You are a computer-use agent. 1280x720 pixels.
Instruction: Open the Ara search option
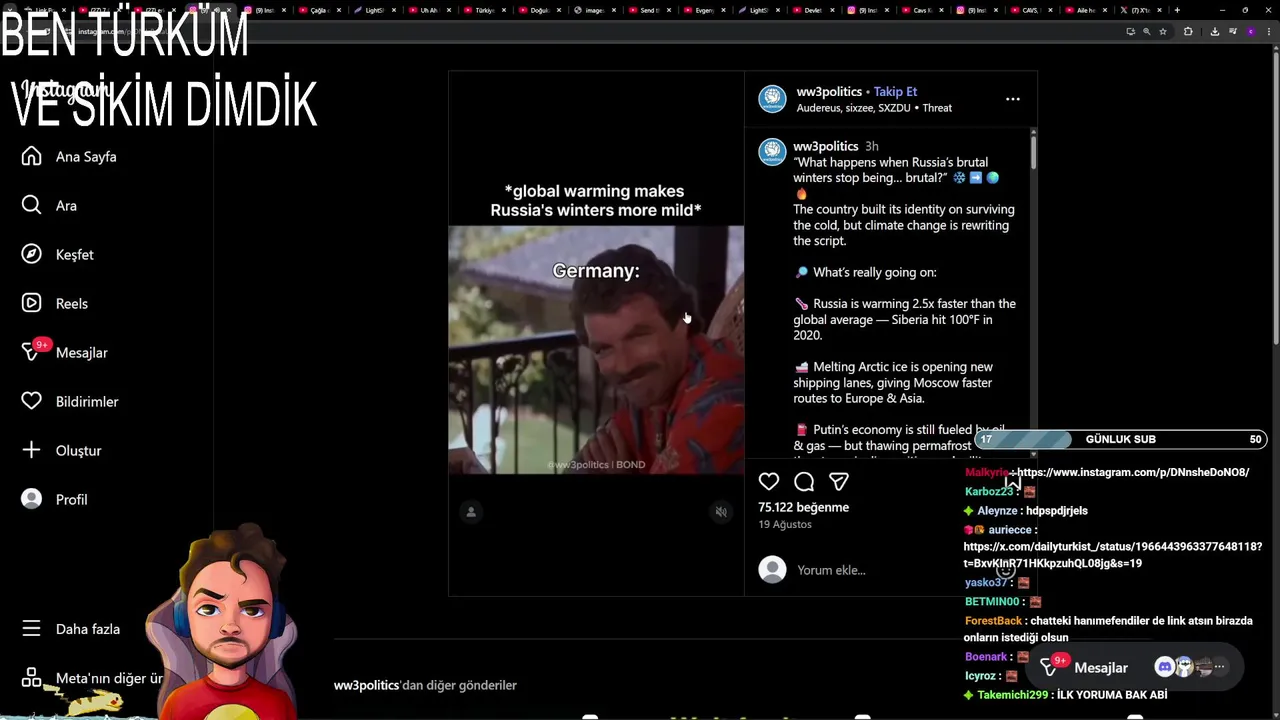click(48, 205)
